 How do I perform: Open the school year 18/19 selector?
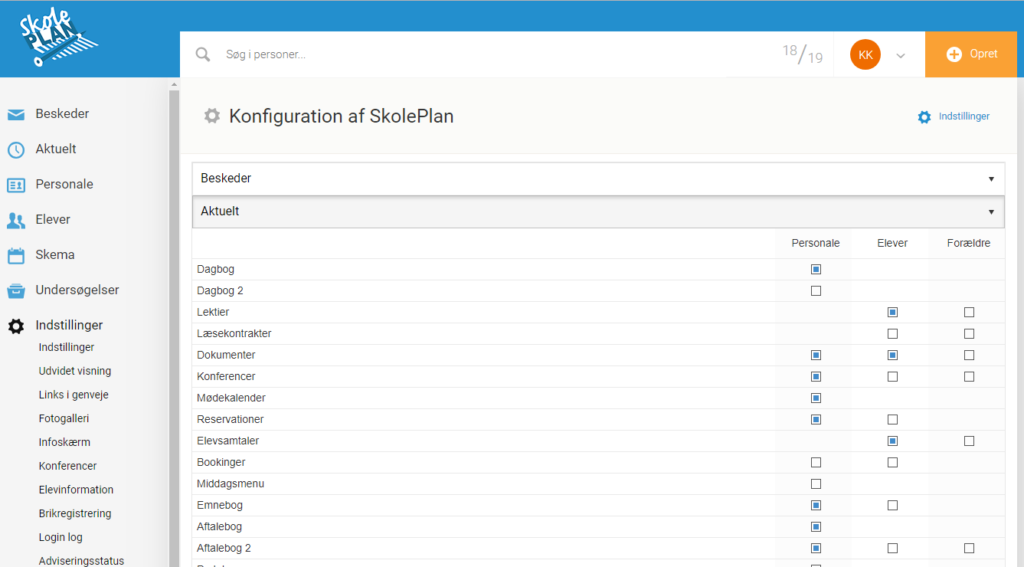click(803, 54)
